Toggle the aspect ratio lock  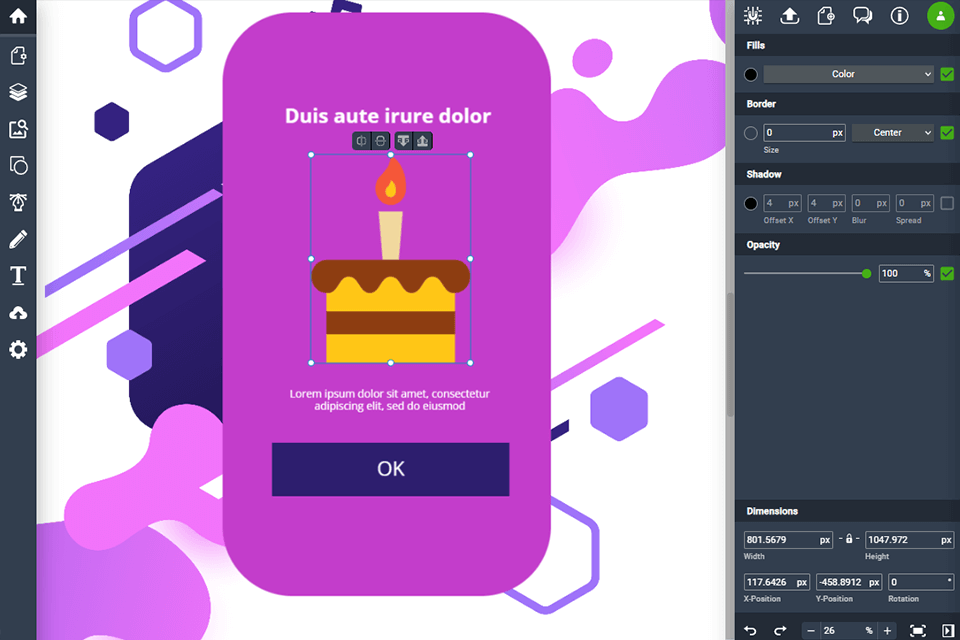click(849, 539)
